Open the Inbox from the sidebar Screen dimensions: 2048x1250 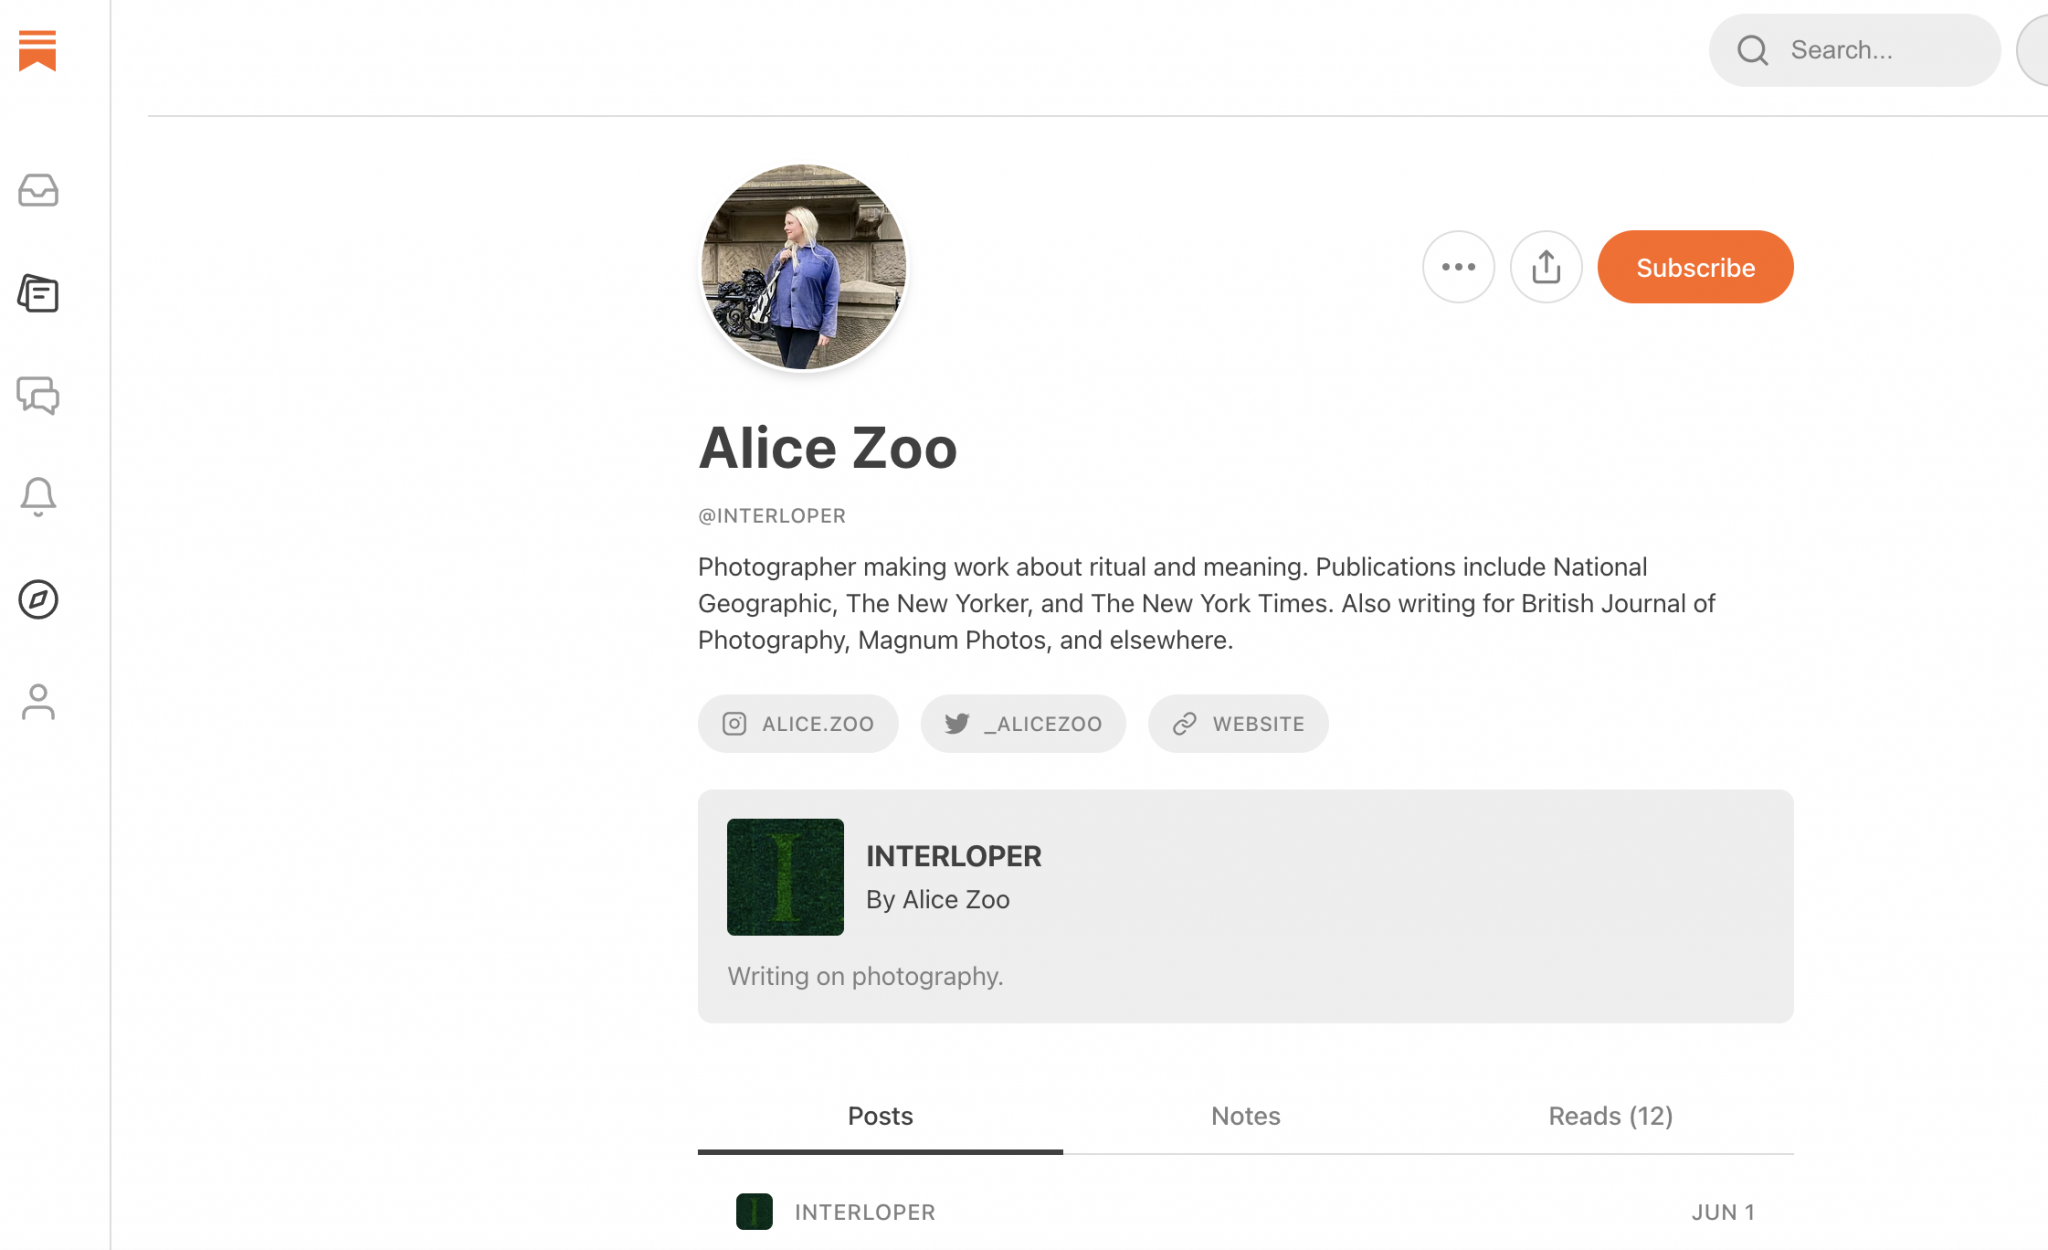(x=38, y=191)
